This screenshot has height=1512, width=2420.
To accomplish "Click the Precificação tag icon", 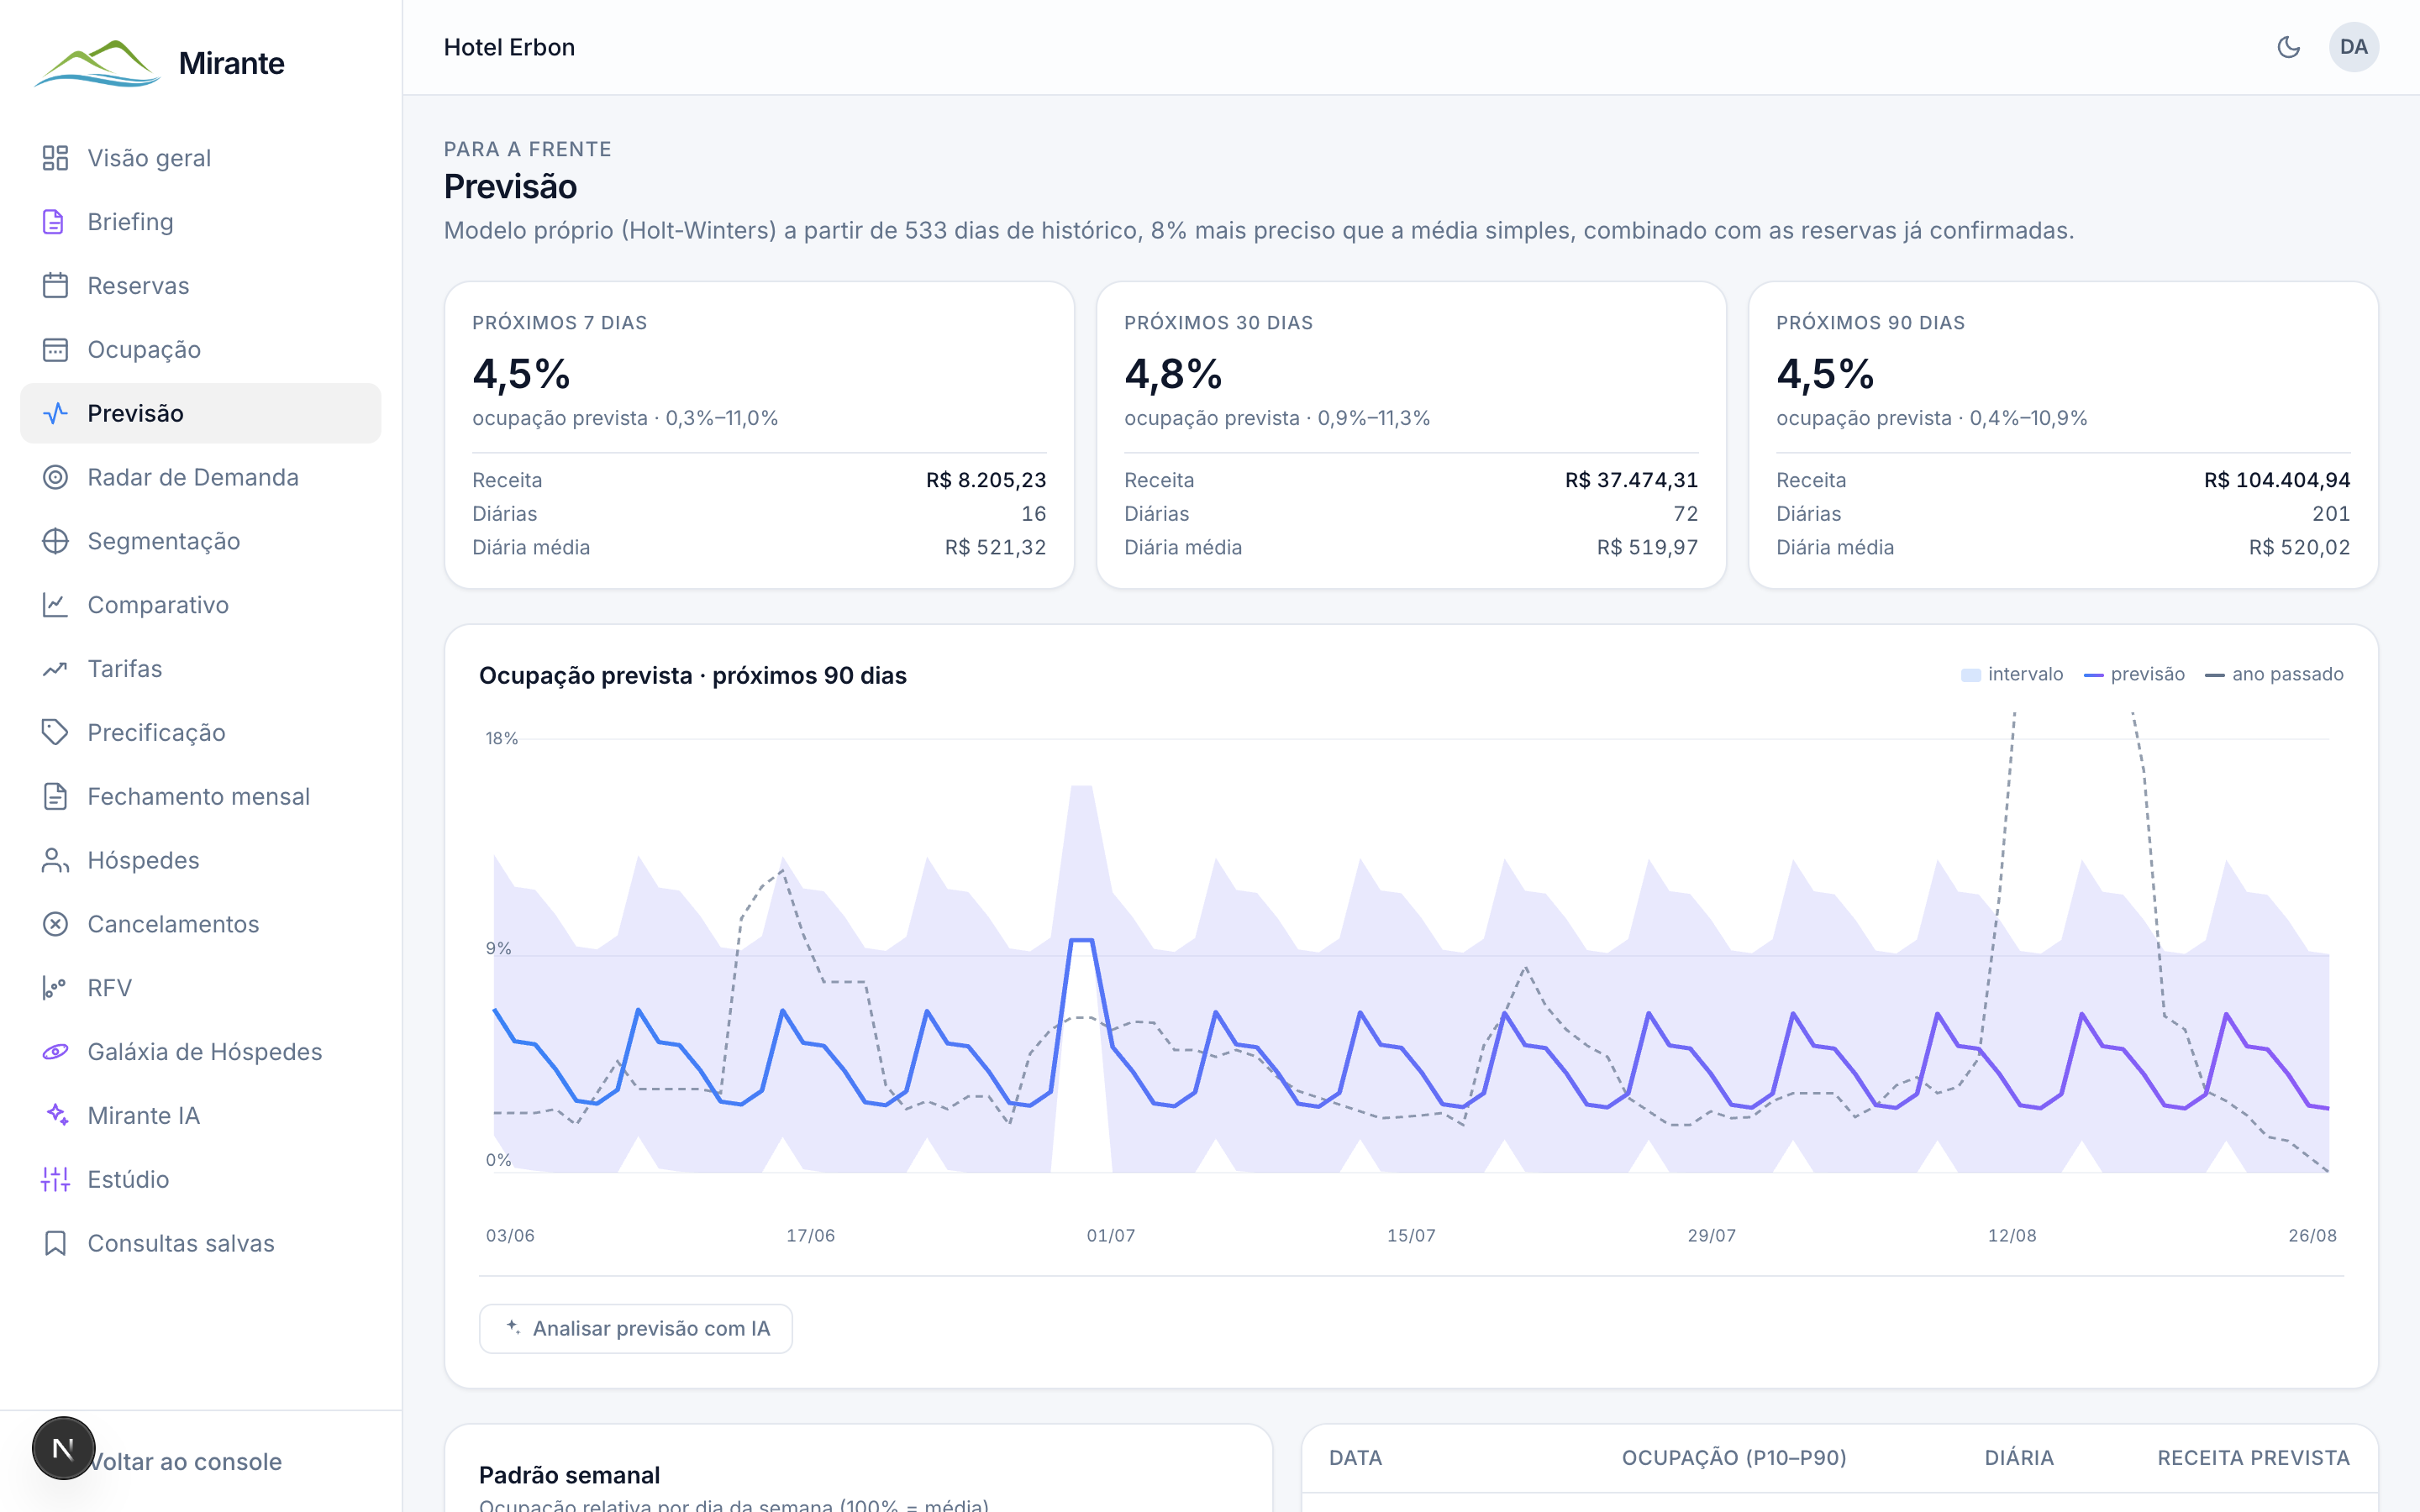I will click(55, 733).
